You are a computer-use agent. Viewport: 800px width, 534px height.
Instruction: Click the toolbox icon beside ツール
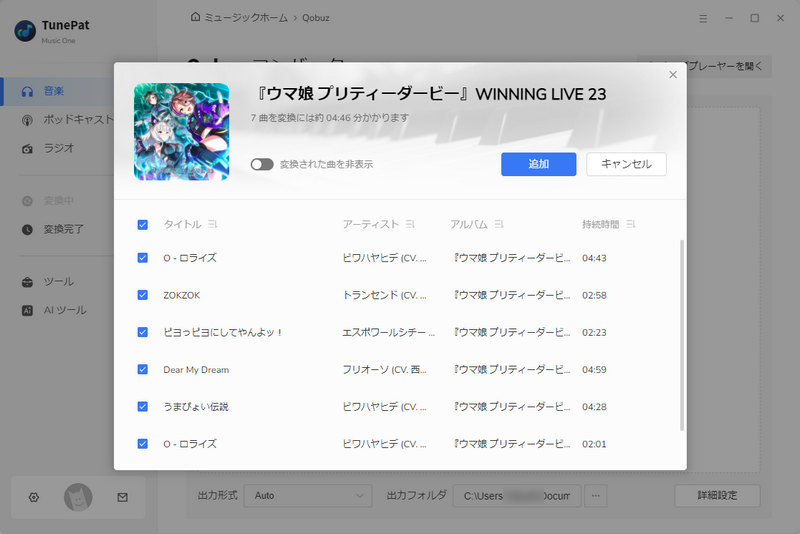click(27, 282)
